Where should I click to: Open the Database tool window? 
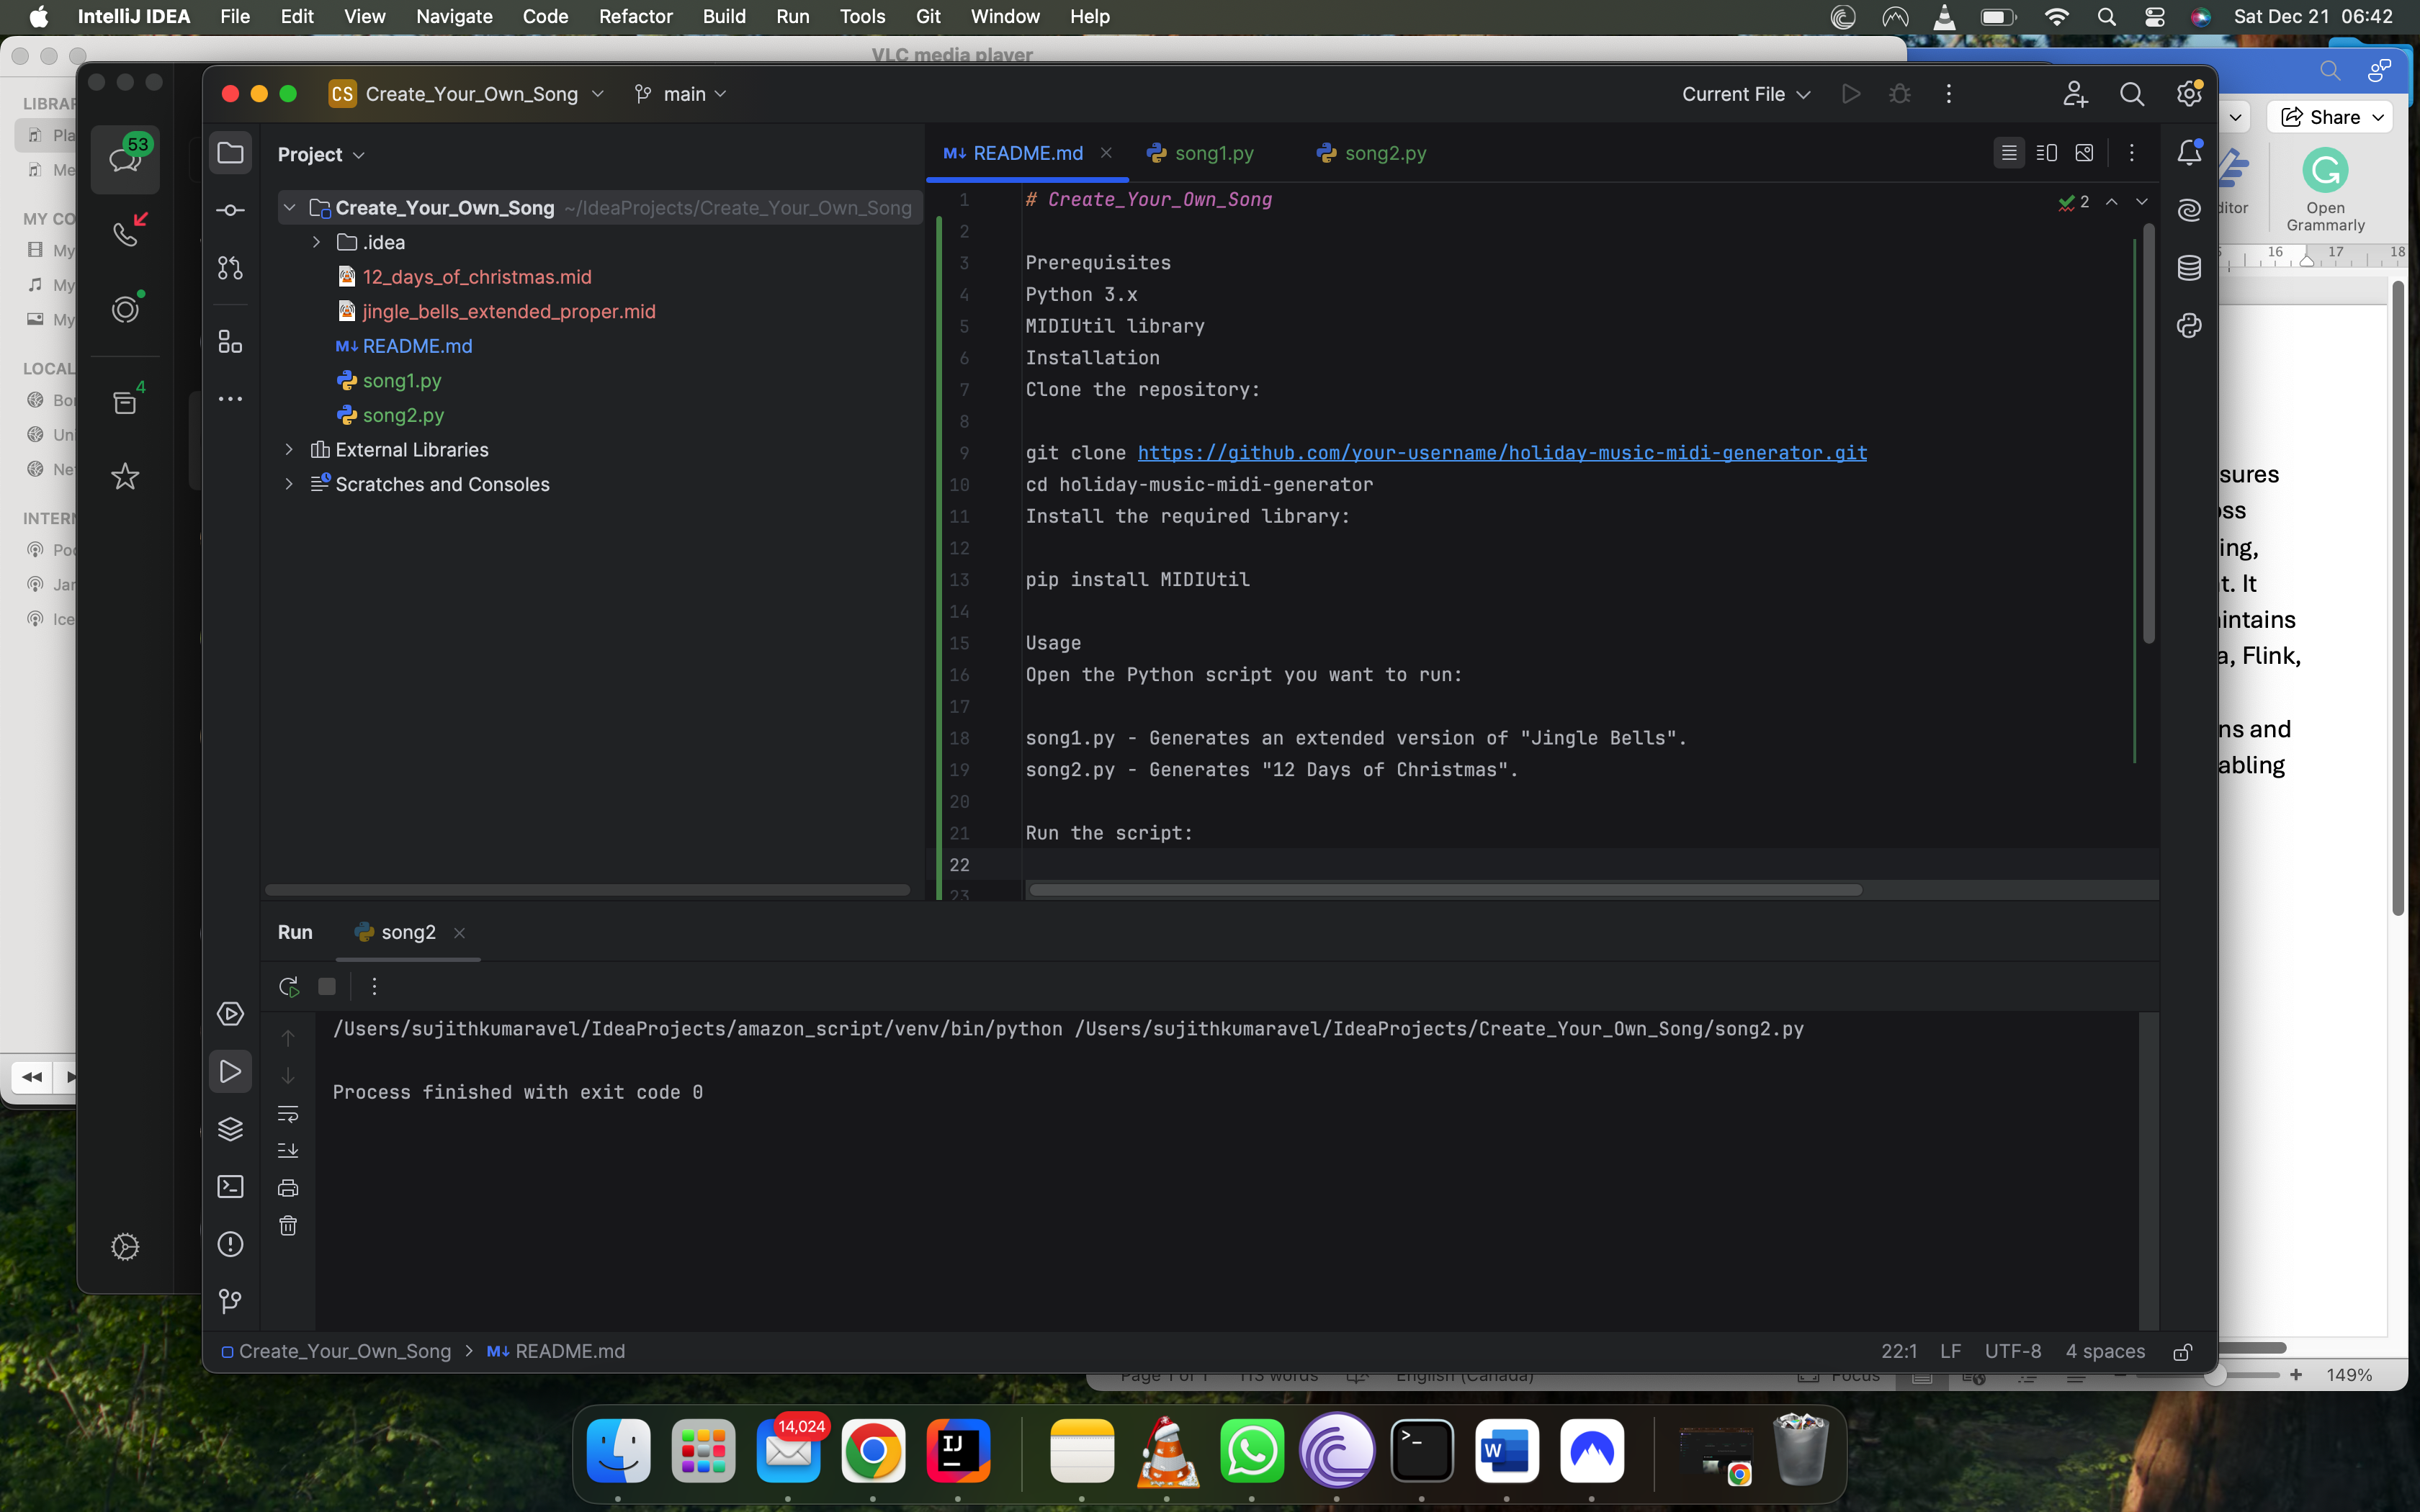click(2189, 268)
